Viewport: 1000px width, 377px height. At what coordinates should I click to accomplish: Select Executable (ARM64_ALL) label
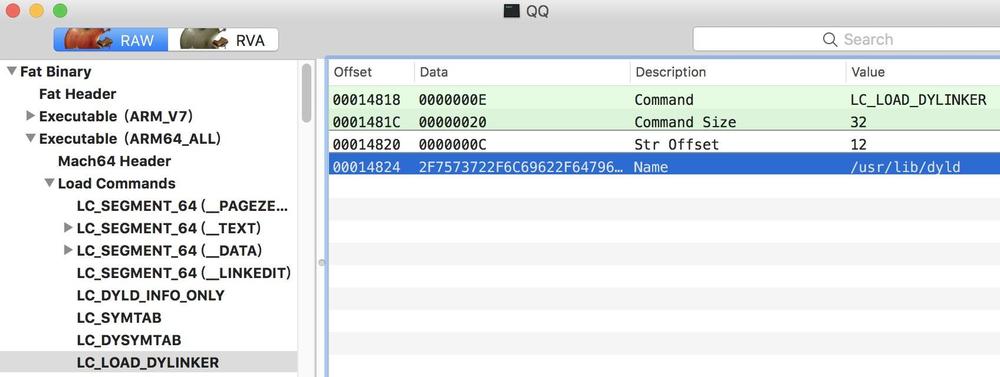130,138
